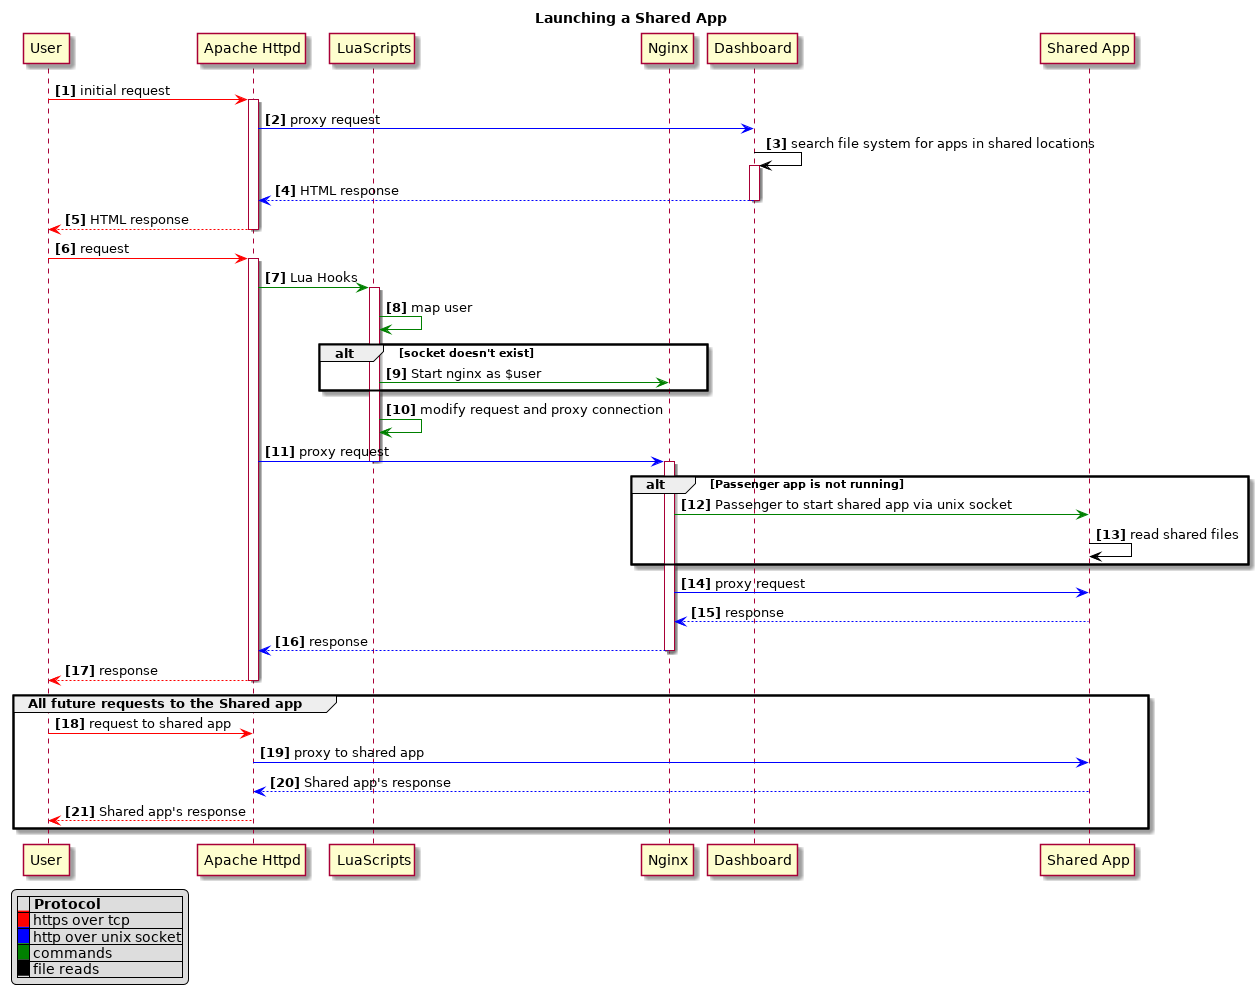Click the alt tag for socket doesn't exist

(x=345, y=354)
